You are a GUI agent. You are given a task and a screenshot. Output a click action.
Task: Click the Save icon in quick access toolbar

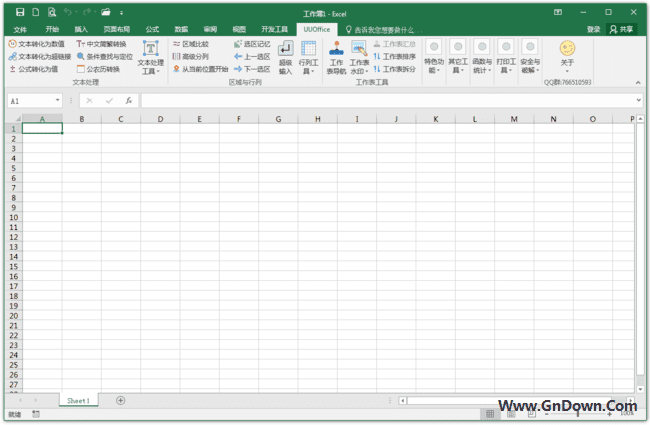(x=20, y=12)
